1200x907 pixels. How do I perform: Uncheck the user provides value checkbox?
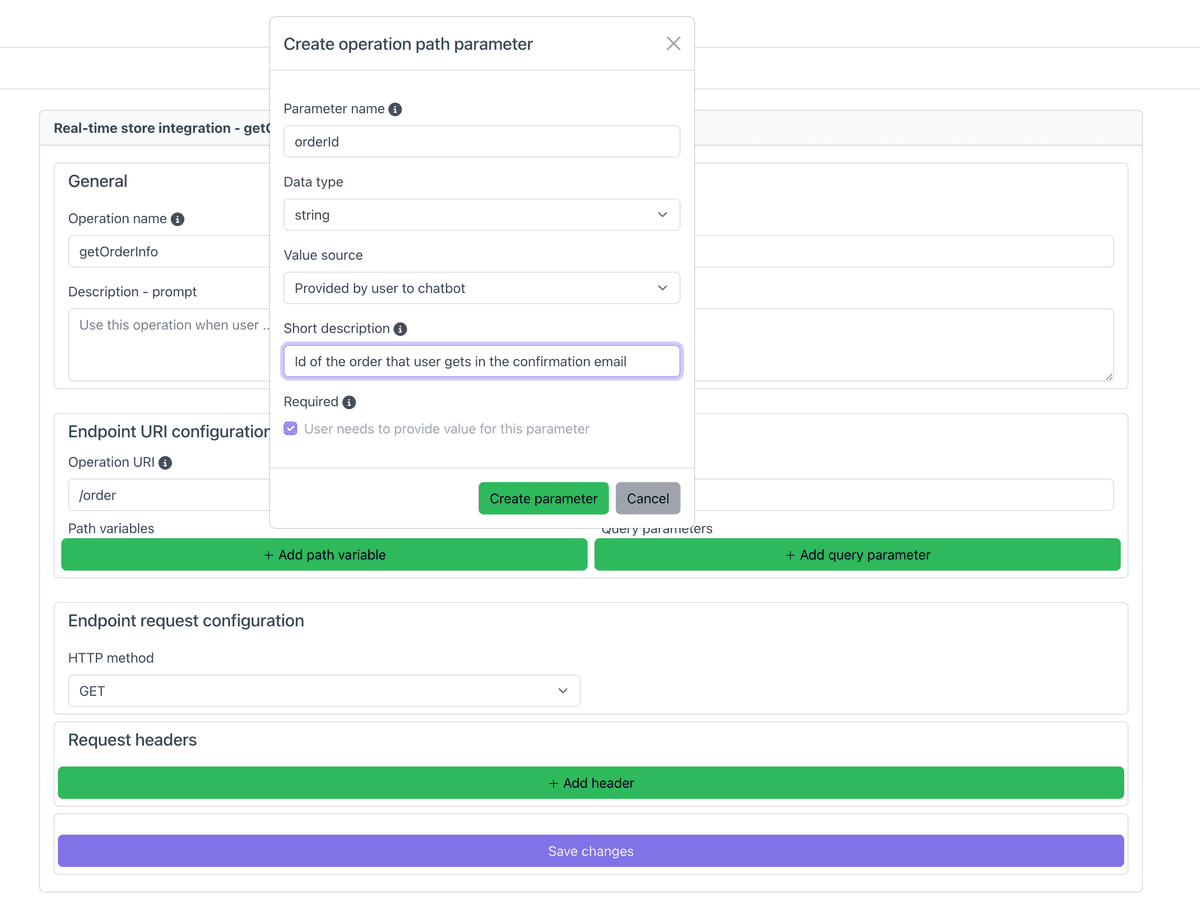289,428
